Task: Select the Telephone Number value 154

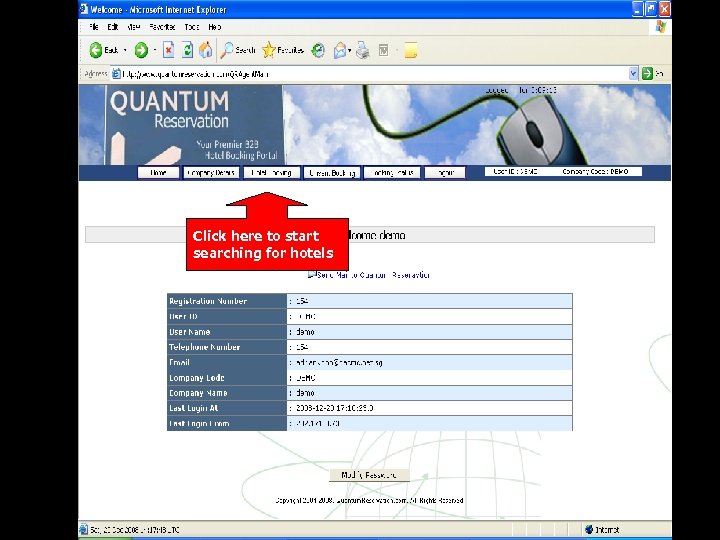Action: tap(302, 347)
